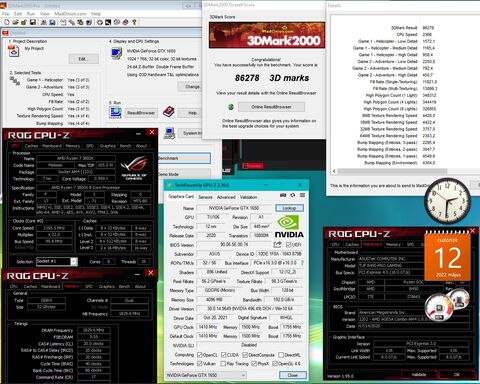The width and height of the screenshot is (480, 384).
Task: Click the Close button in GPU-Z
Action: click(x=292, y=375)
